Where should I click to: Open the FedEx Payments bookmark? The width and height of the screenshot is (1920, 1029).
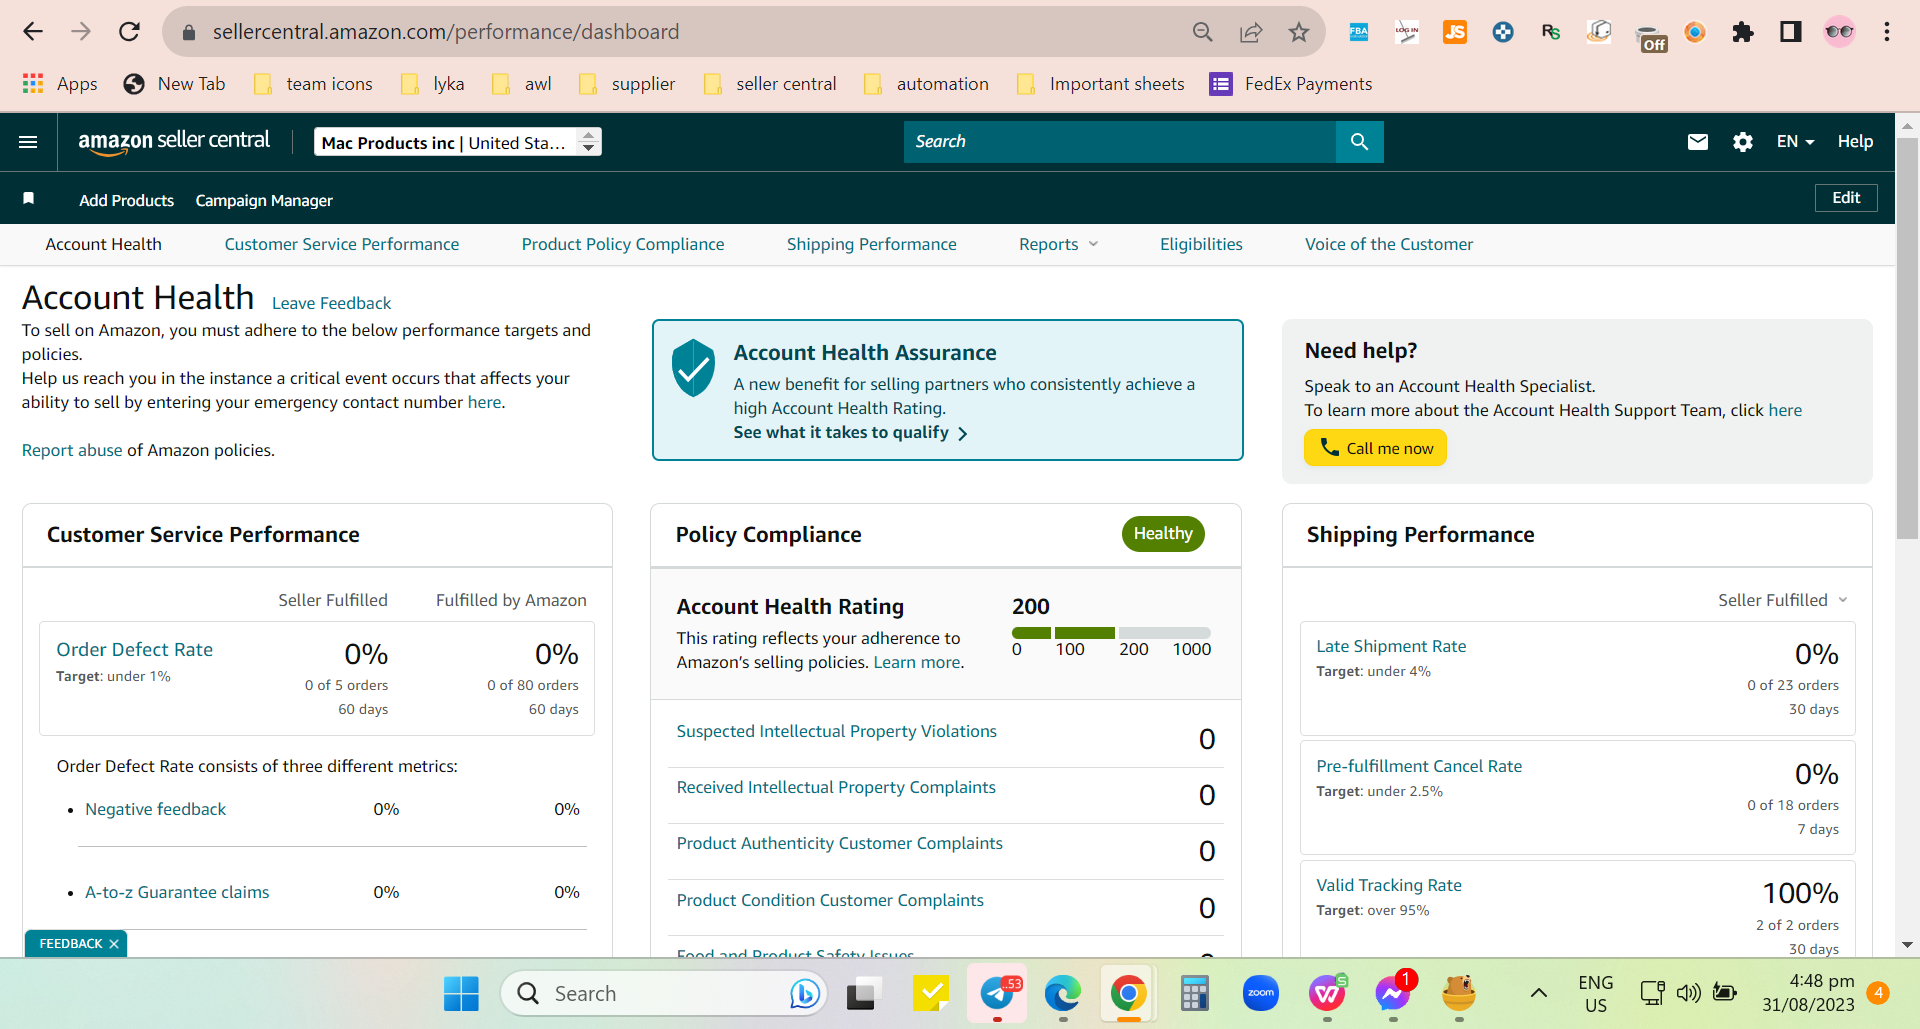pos(1290,84)
